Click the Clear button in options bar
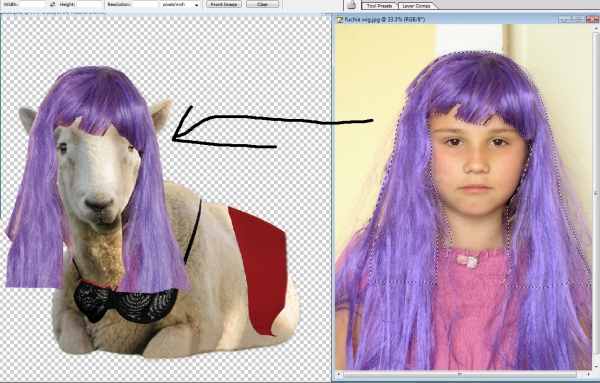600x383 pixels. pos(262,5)
